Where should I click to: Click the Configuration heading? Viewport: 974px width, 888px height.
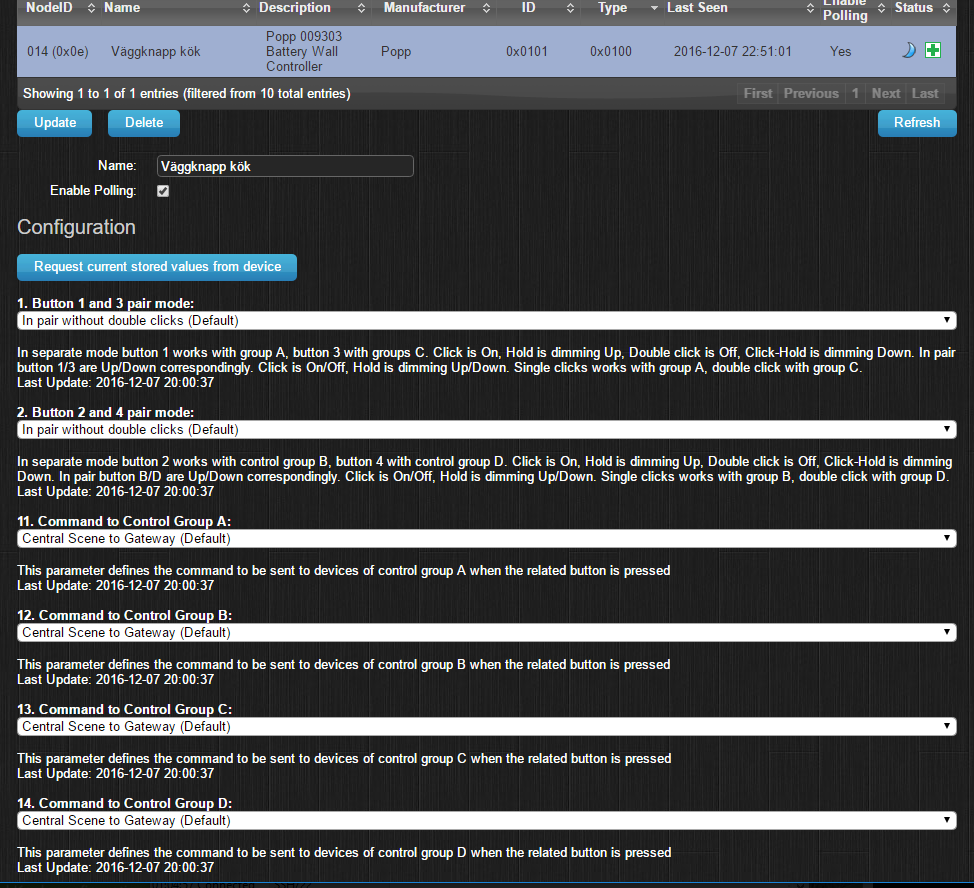tap(76, 227)
